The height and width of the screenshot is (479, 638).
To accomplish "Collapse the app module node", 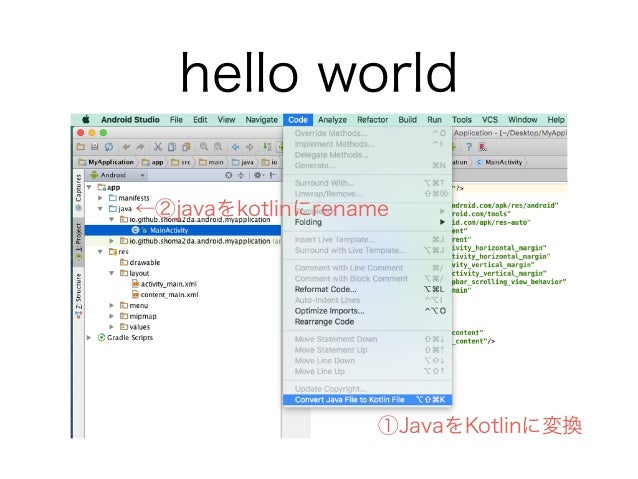I will [89, 188].
